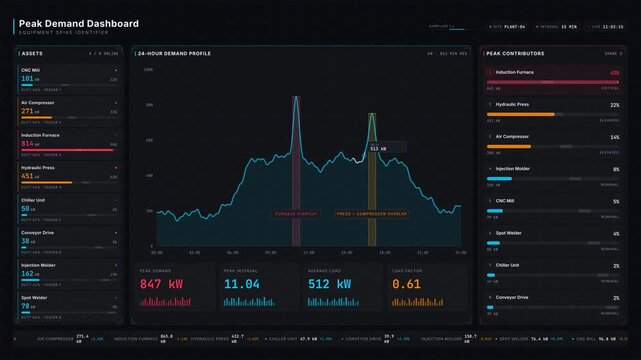Screen dimensions: 641x360
Task: Click the Peak Interval 11.04 value
Action: tap(242, 284)
